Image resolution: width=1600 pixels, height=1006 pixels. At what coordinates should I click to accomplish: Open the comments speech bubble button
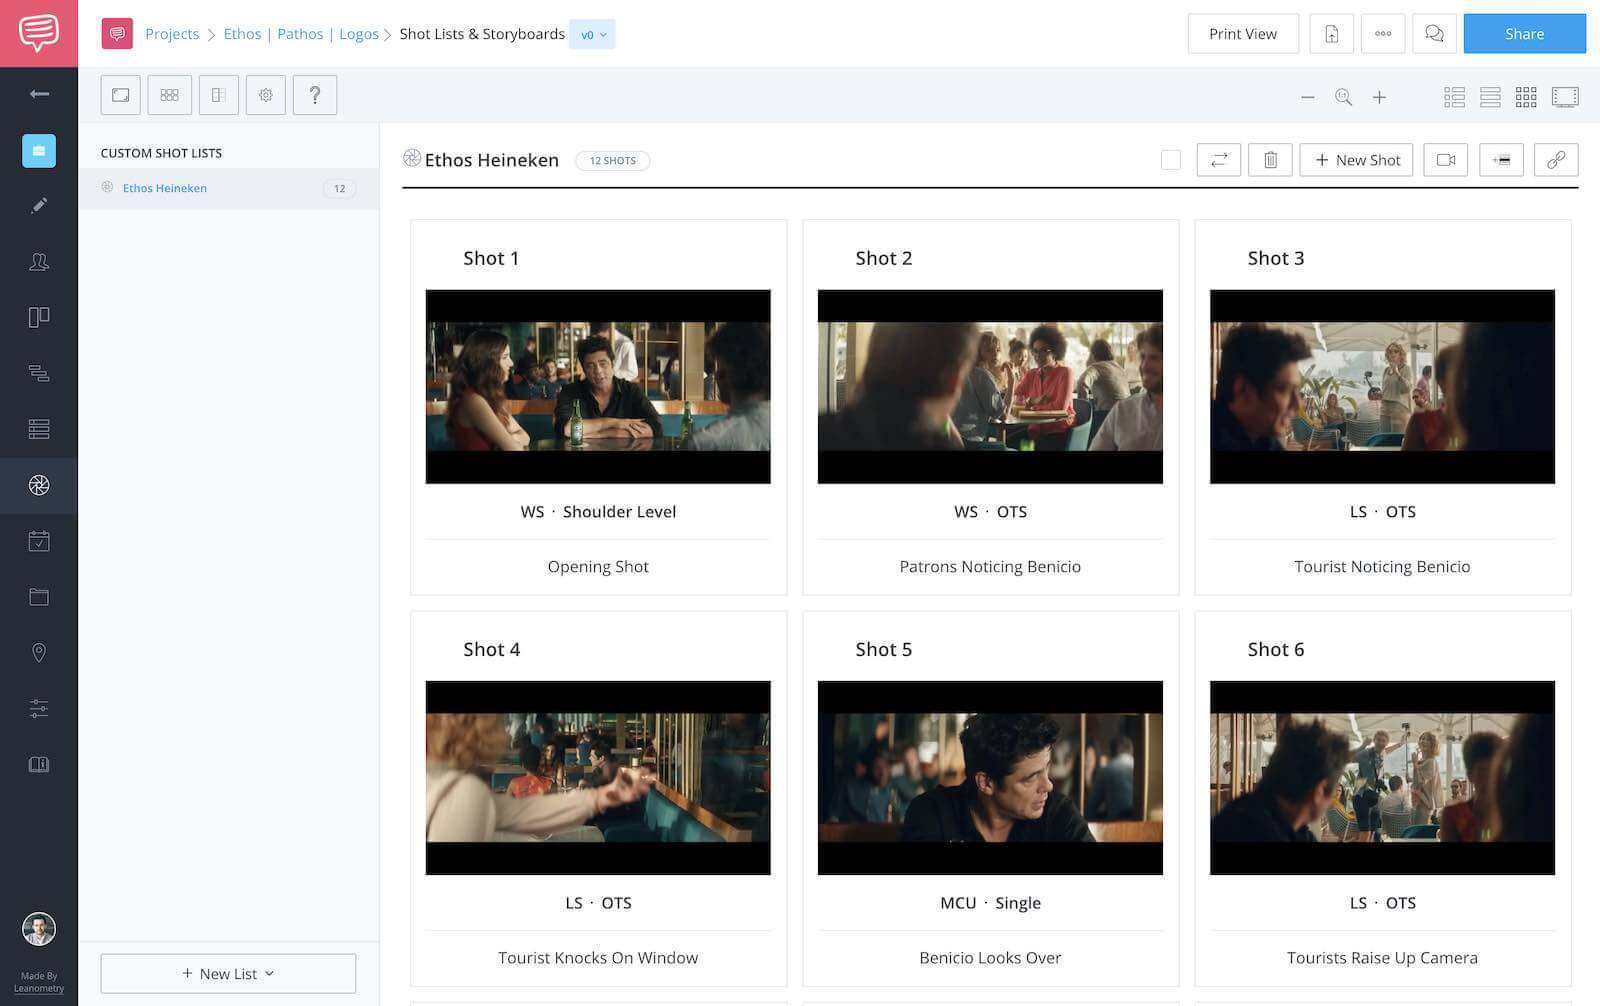click(x=1434, y=34)
